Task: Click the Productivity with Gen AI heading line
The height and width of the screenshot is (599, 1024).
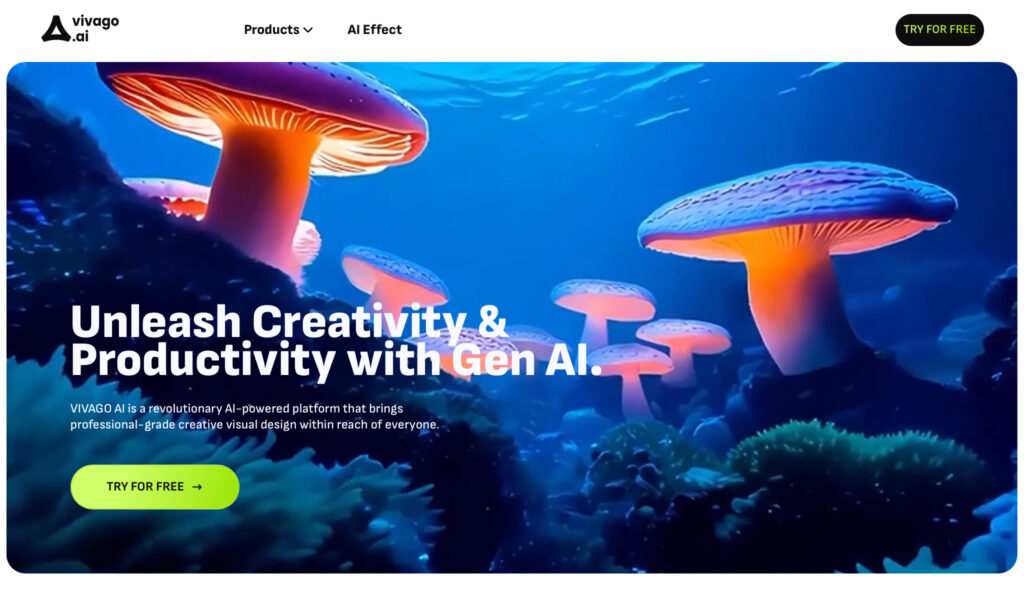Action: coord(336,360)
